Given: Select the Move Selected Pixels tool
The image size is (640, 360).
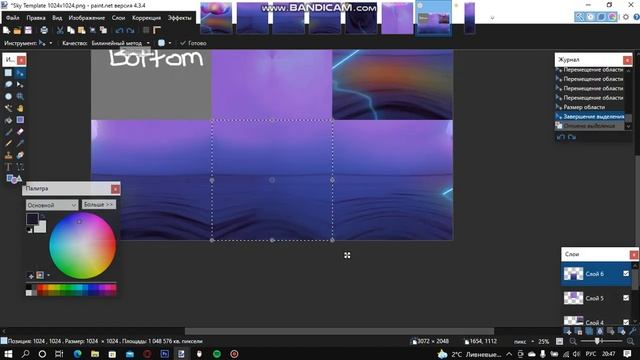Looking at the screenshot, I should click(20, 73).
